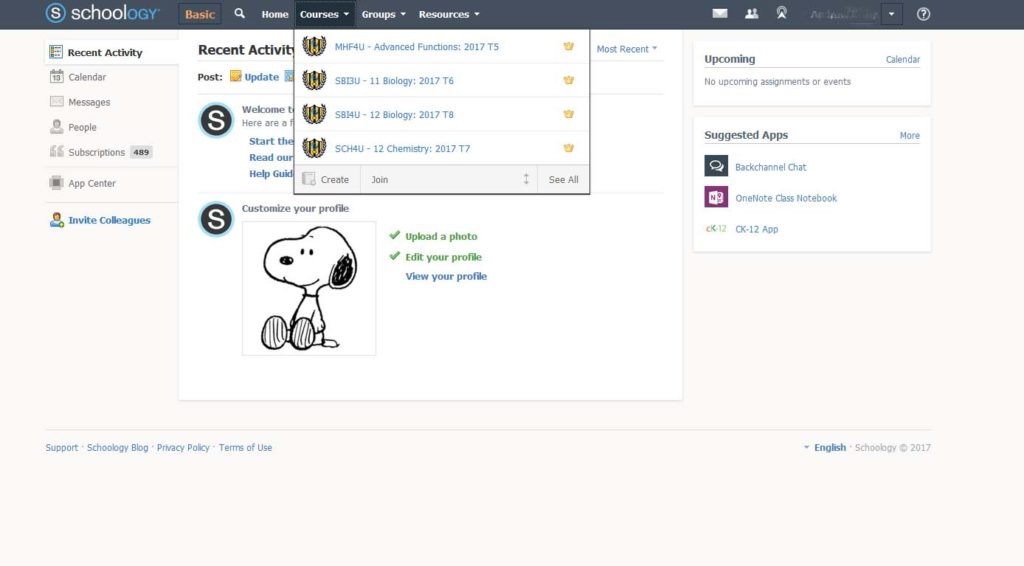Open the Backchannel Chat link
Image resolution: width=1024 pixels, height=566 pixels.
(x=771, y=167)
